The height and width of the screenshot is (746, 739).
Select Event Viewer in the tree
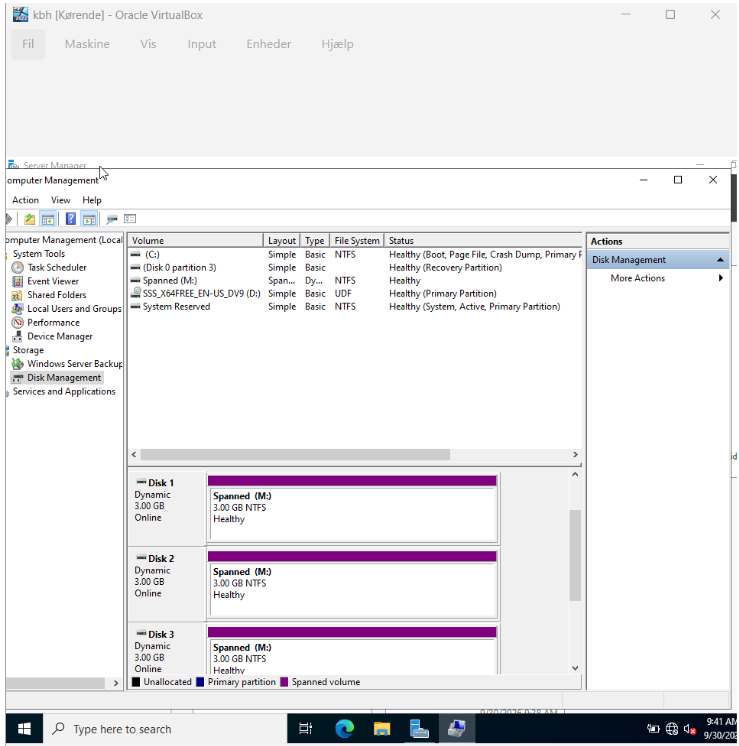53,281
